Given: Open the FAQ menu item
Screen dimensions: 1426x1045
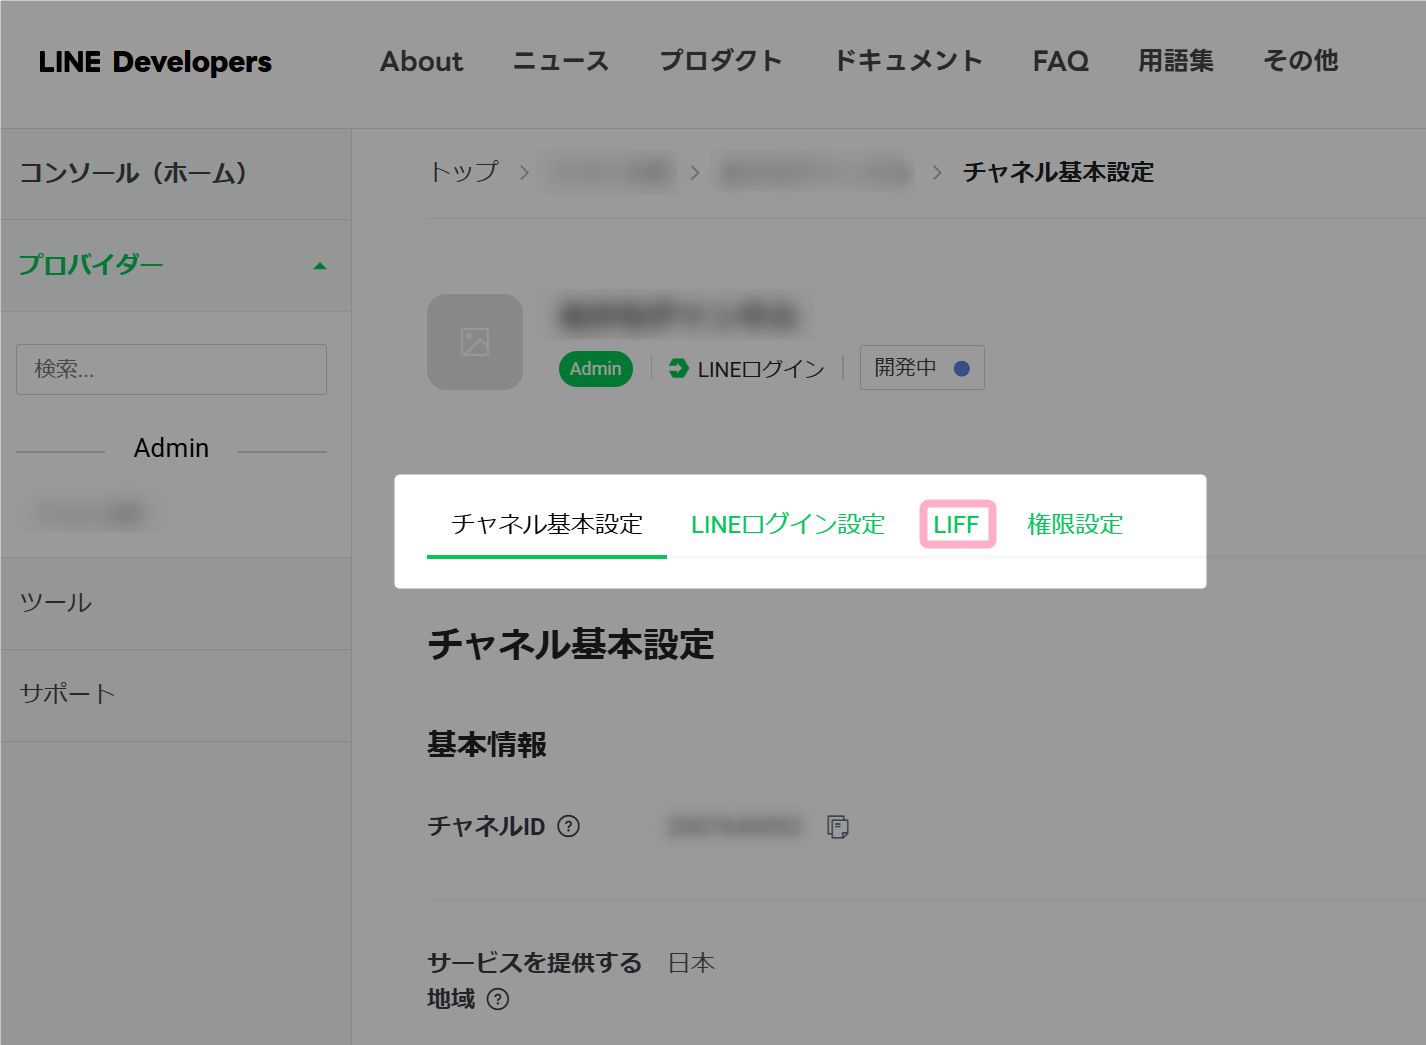Looking at the screenshot, I should tap(1060, 61).
